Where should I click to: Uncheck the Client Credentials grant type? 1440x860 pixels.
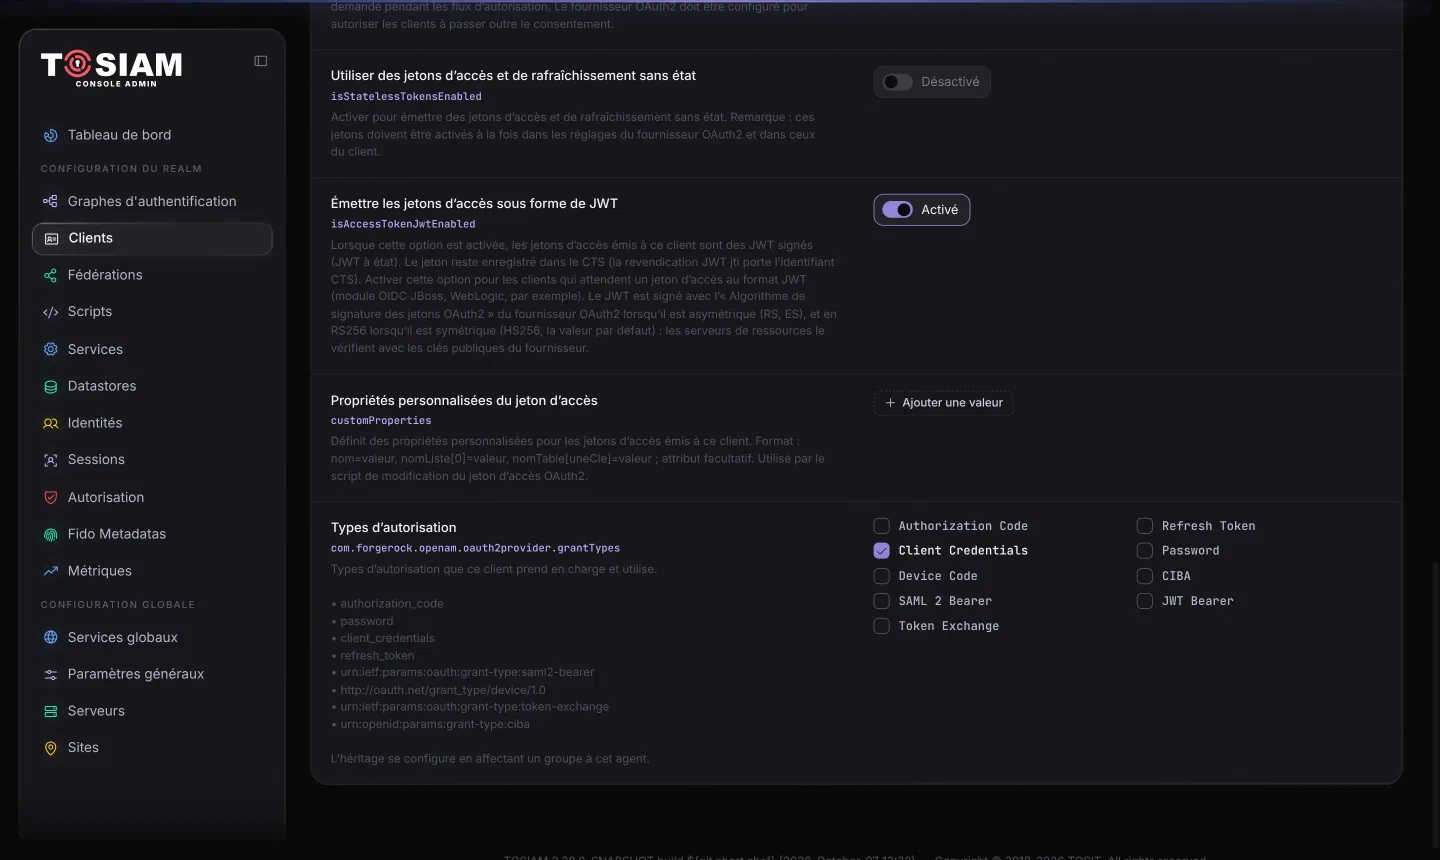(881, 551)
